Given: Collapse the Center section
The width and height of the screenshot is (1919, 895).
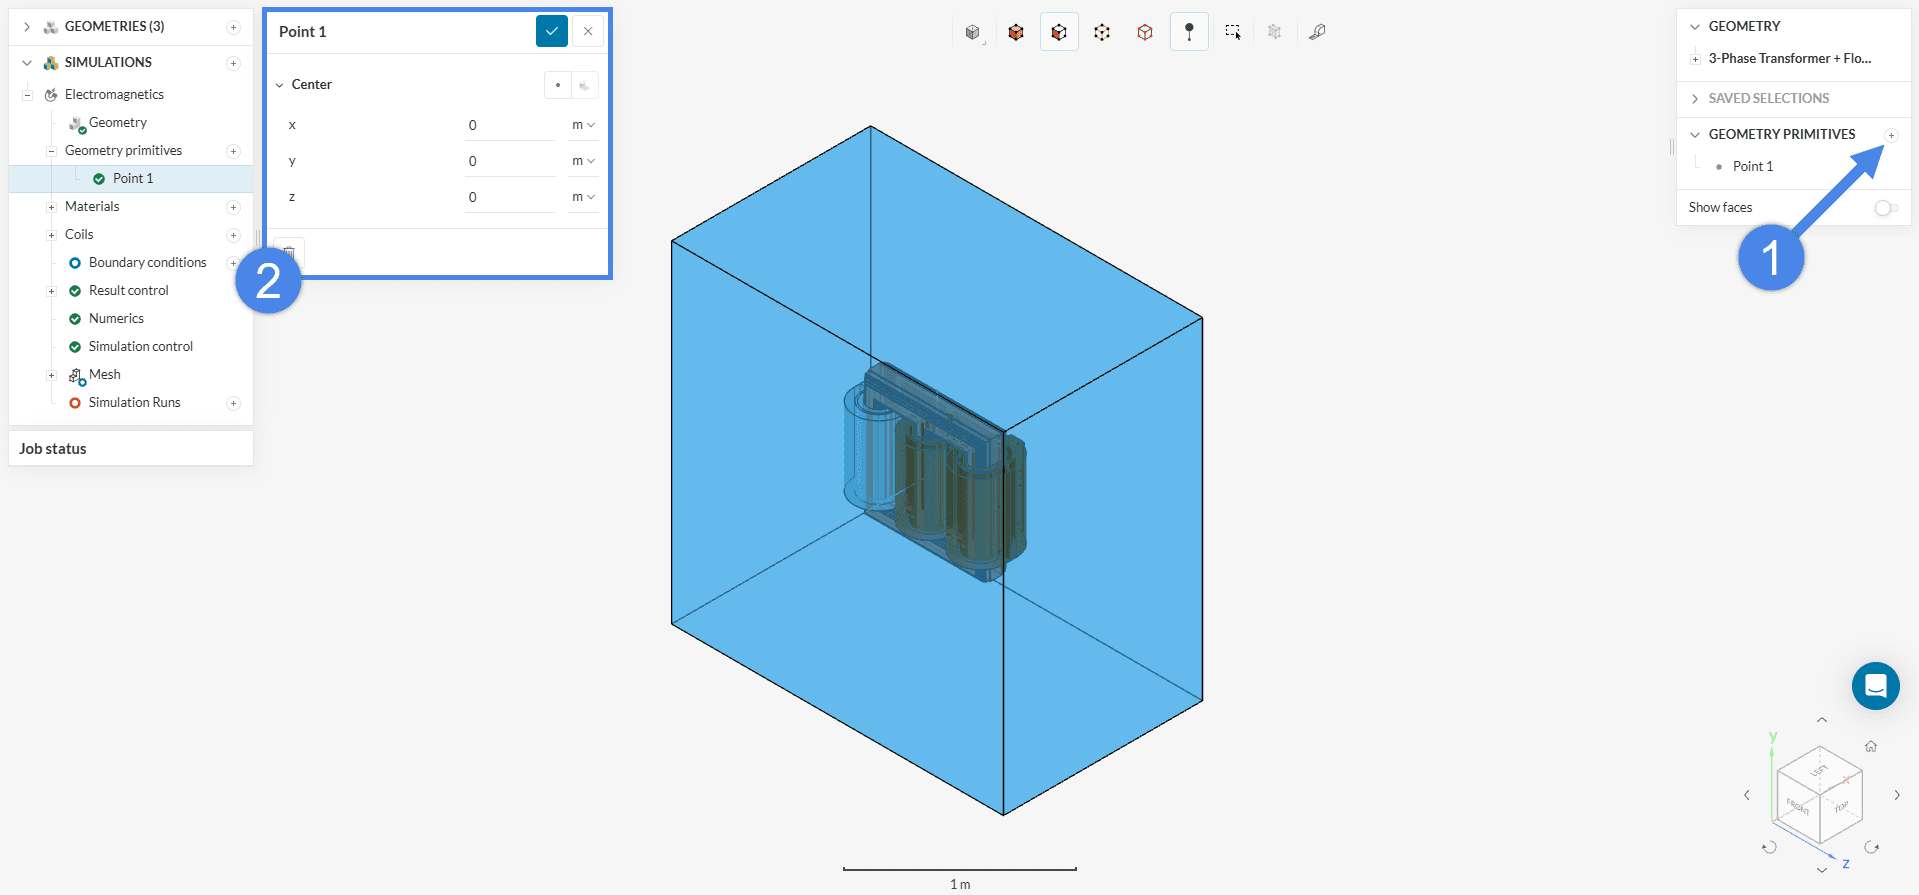Looking at the screenshot, I should coord(280,85).
